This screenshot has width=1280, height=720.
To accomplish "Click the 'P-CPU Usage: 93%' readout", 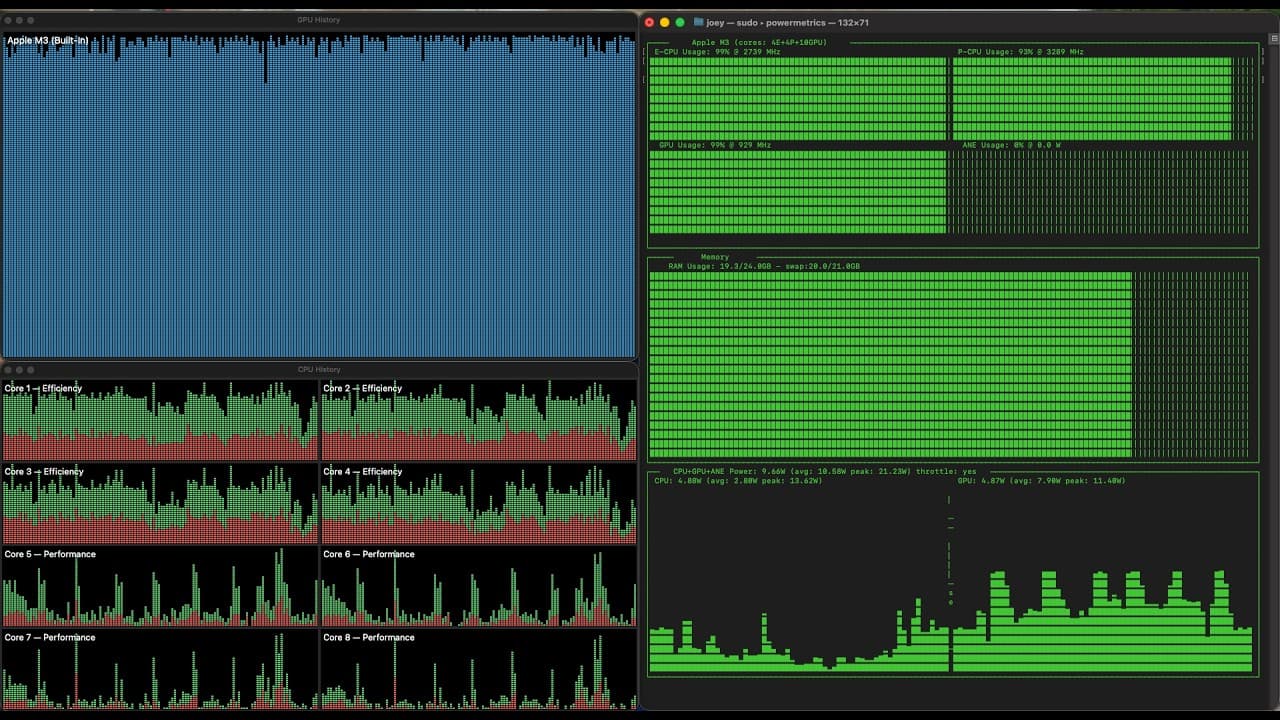I will [1020, 51].
